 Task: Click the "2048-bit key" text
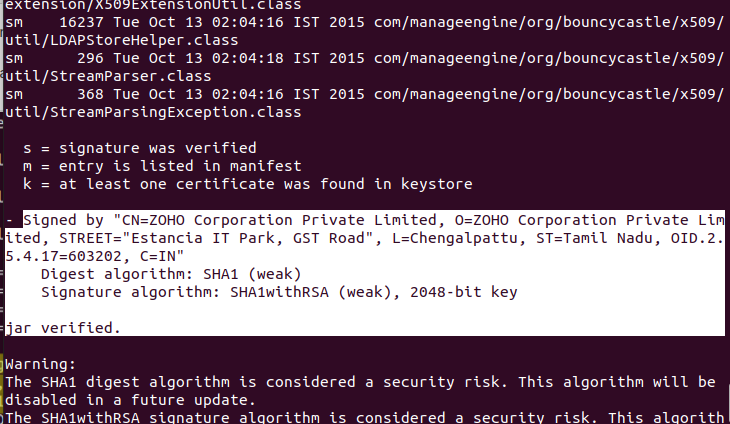469,292
